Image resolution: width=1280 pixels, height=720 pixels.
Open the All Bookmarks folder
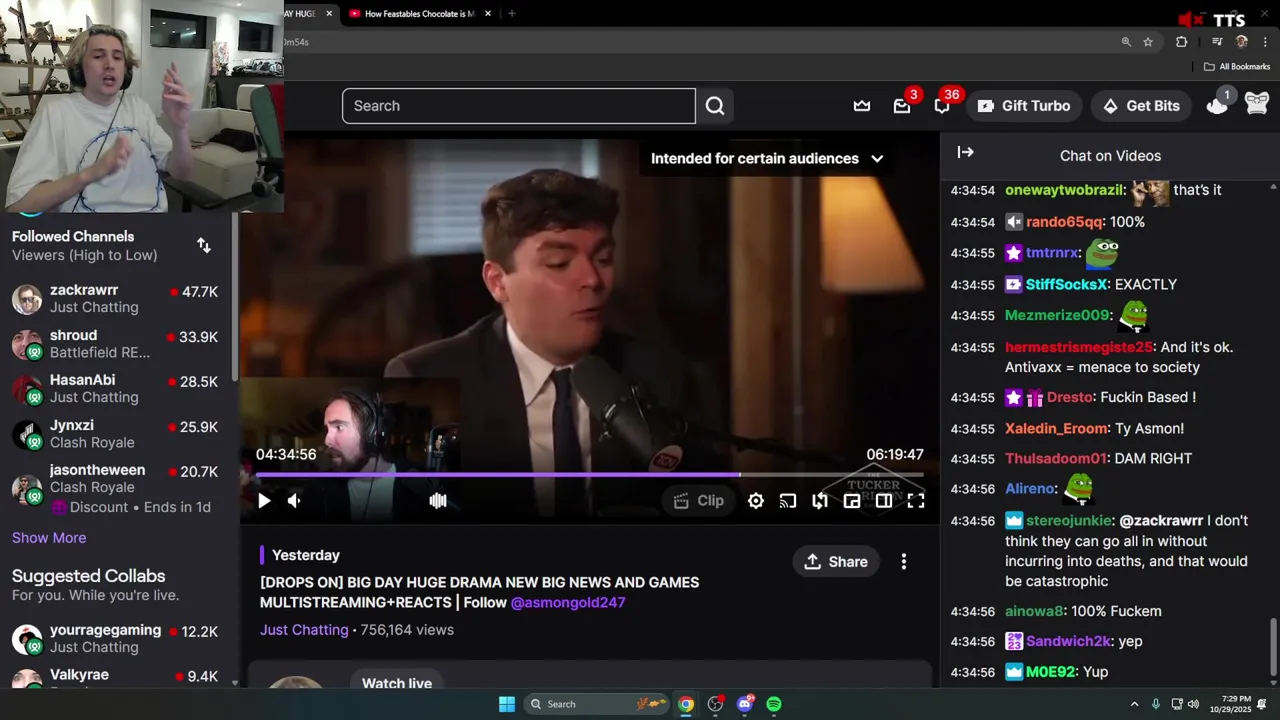(1237, 67)
